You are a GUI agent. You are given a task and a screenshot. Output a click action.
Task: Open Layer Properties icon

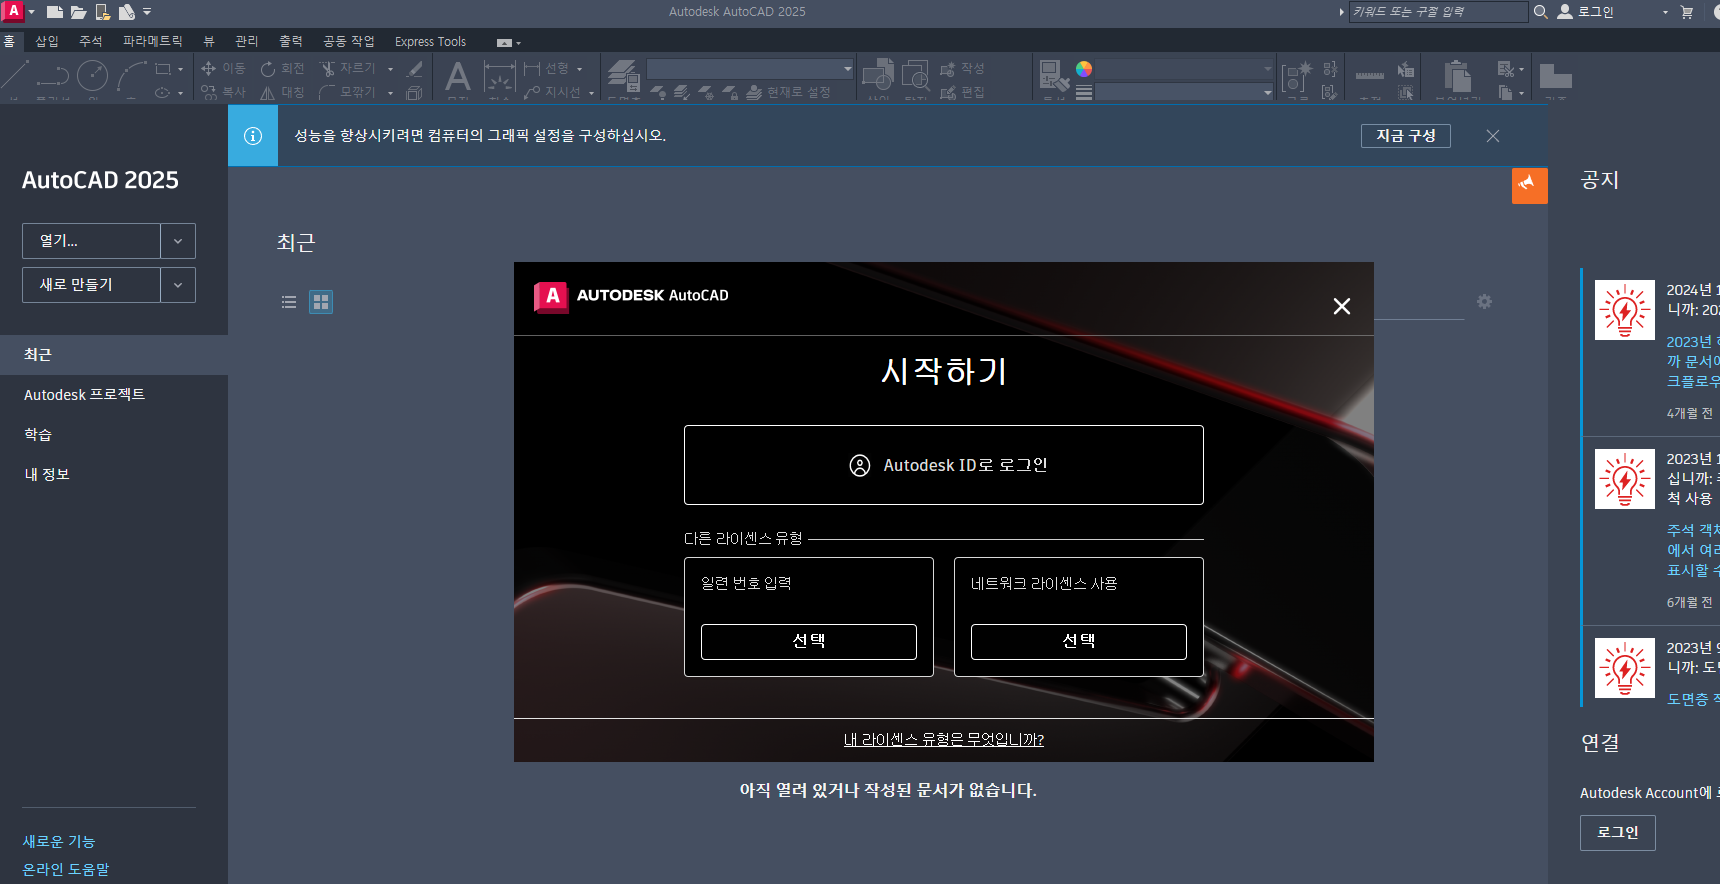pyautogui.click(x=624, y=76)
